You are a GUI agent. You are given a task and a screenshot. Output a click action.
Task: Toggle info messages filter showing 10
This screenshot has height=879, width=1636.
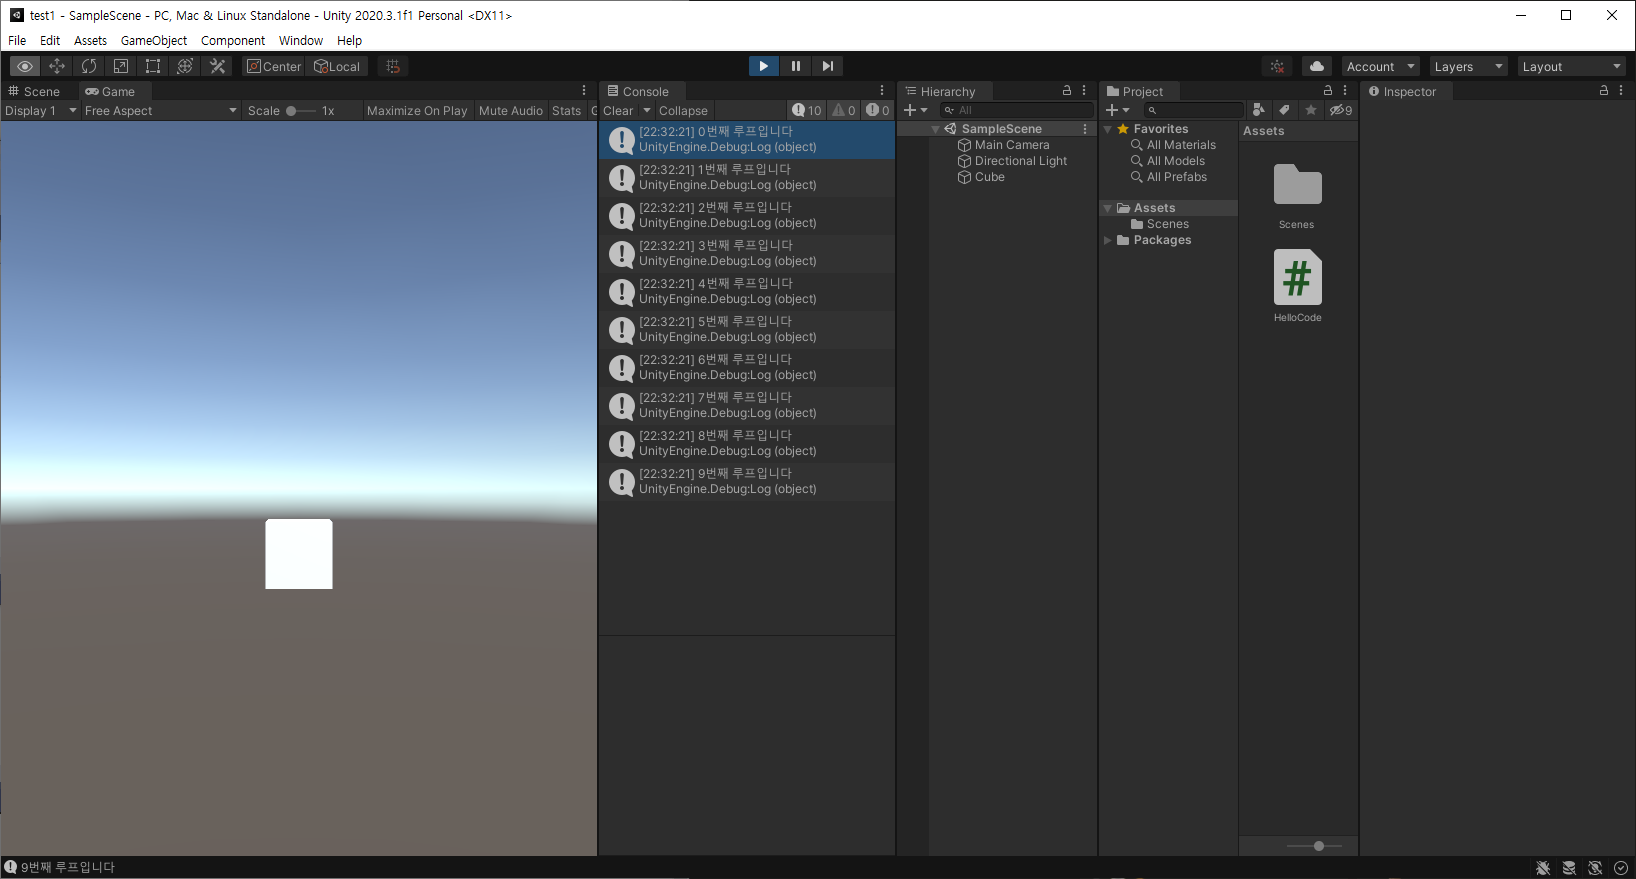point(807,110)
